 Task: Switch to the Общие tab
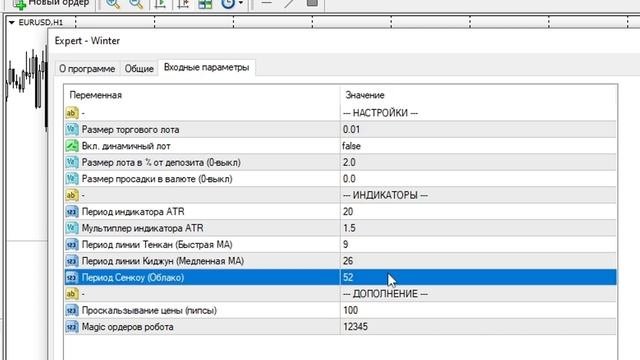(x=139, y=69)
